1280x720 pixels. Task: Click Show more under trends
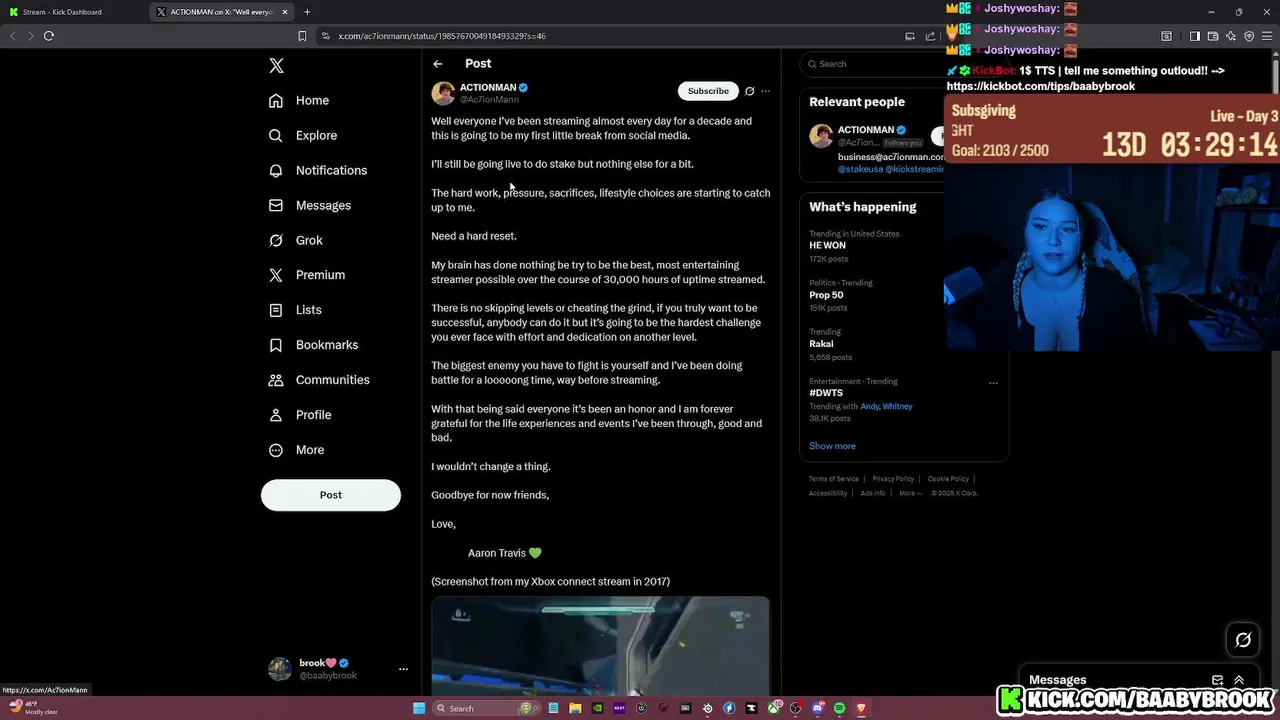pos(832,446)
